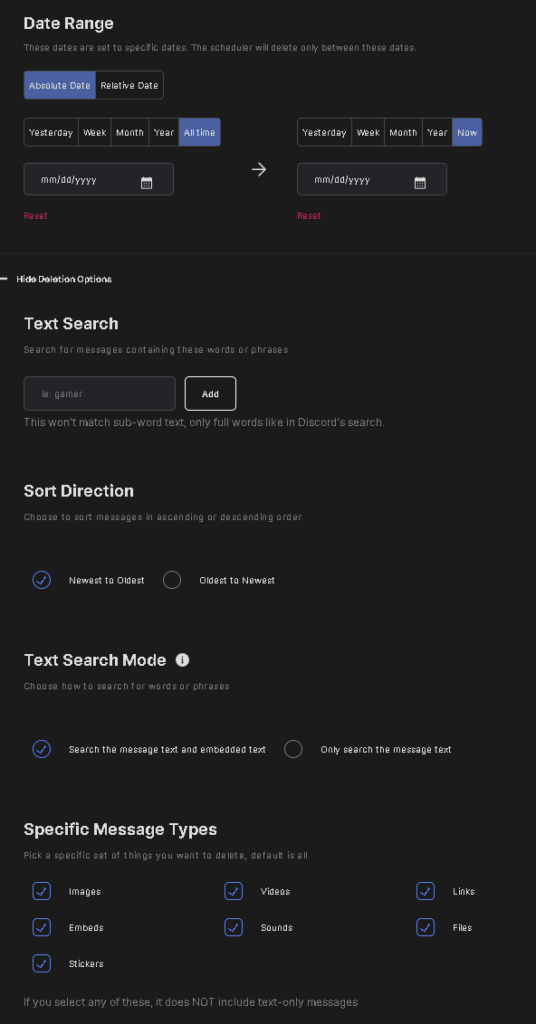
Task: Uncheck the Images message type
Action: tap(42, 891)
